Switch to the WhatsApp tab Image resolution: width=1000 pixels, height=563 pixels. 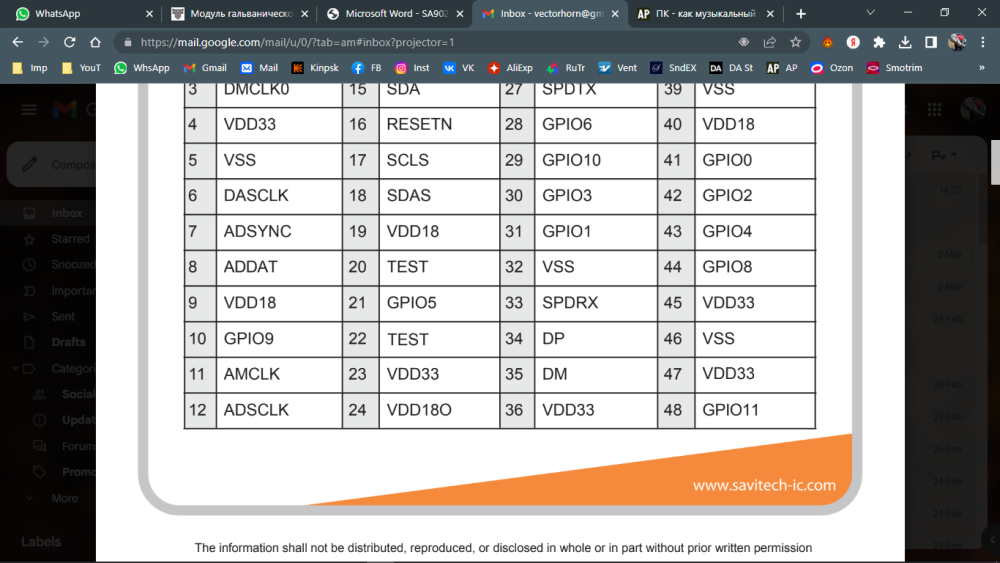point(78,14)
